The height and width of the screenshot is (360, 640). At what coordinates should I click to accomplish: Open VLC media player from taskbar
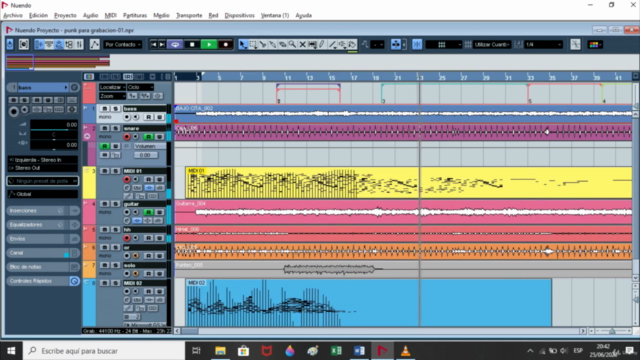click(405, 351)
